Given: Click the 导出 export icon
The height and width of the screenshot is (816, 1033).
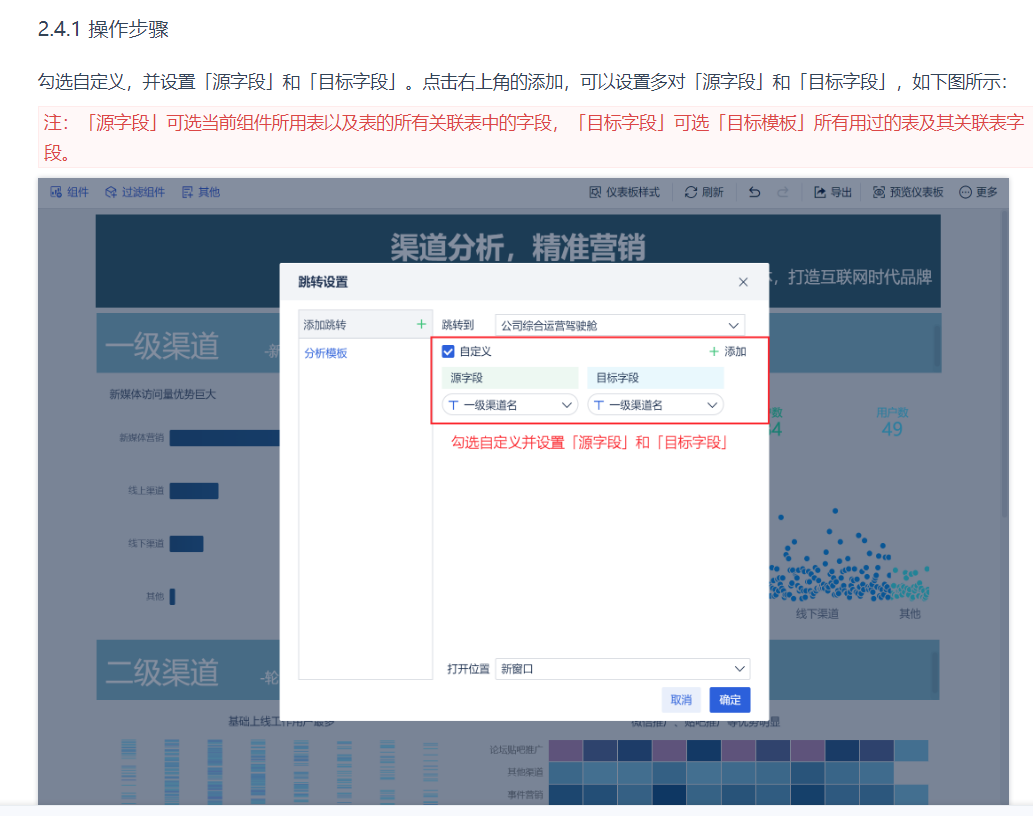Looking at the screenshot, I should (x=820, y=192).
